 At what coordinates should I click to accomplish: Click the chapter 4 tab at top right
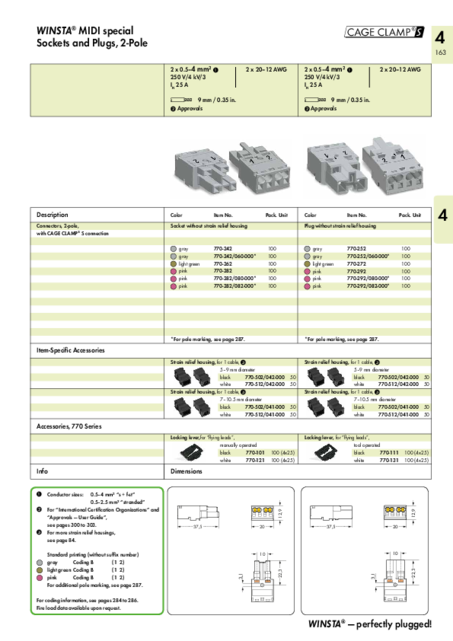click(441, 43)
